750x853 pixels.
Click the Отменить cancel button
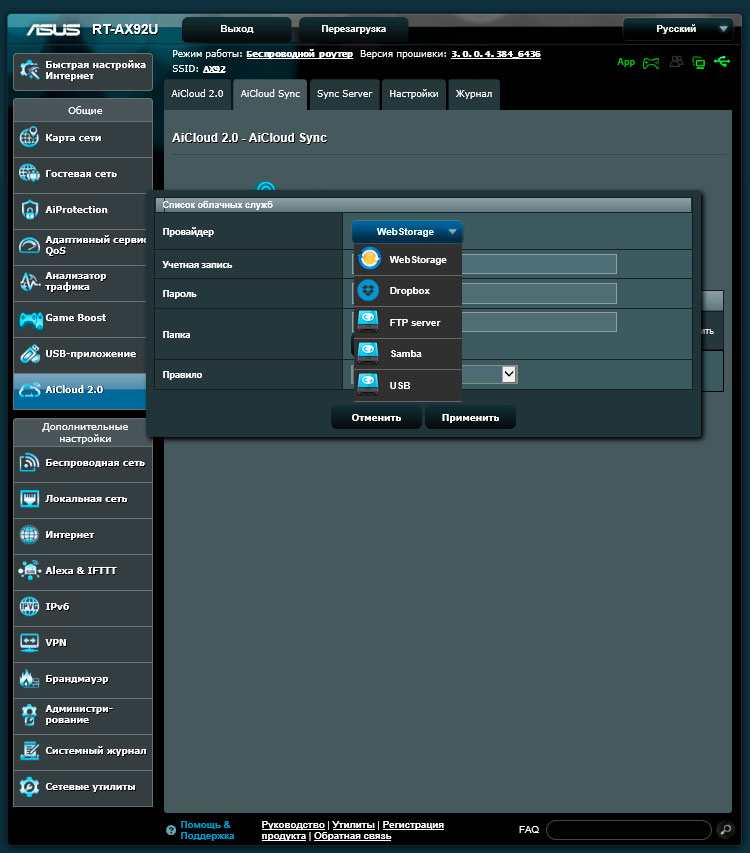[376, 418]
